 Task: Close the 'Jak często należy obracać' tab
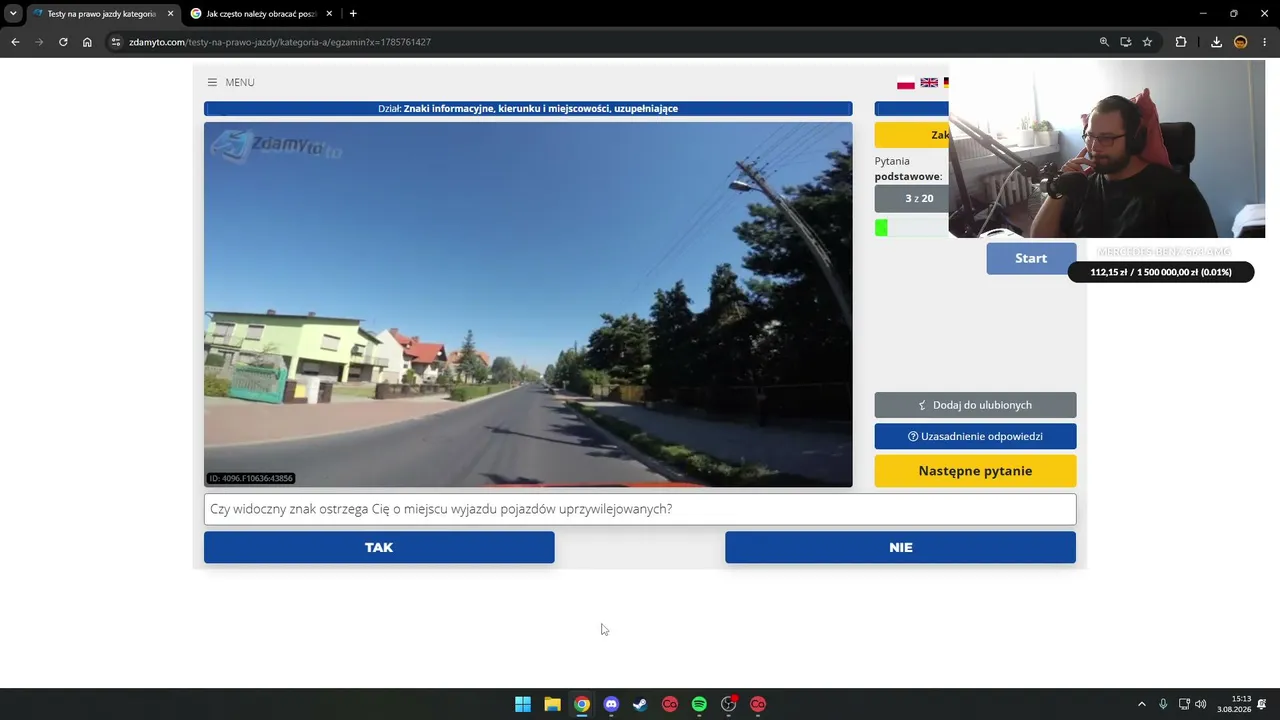click(329, 14)
